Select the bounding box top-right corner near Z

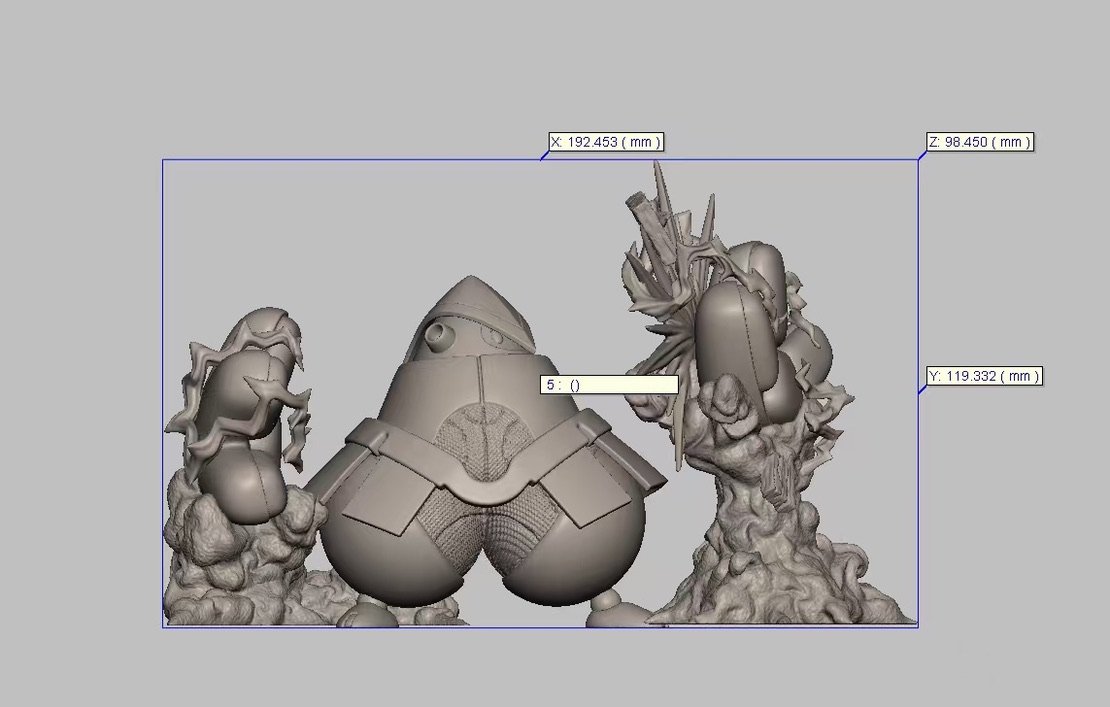918,159
